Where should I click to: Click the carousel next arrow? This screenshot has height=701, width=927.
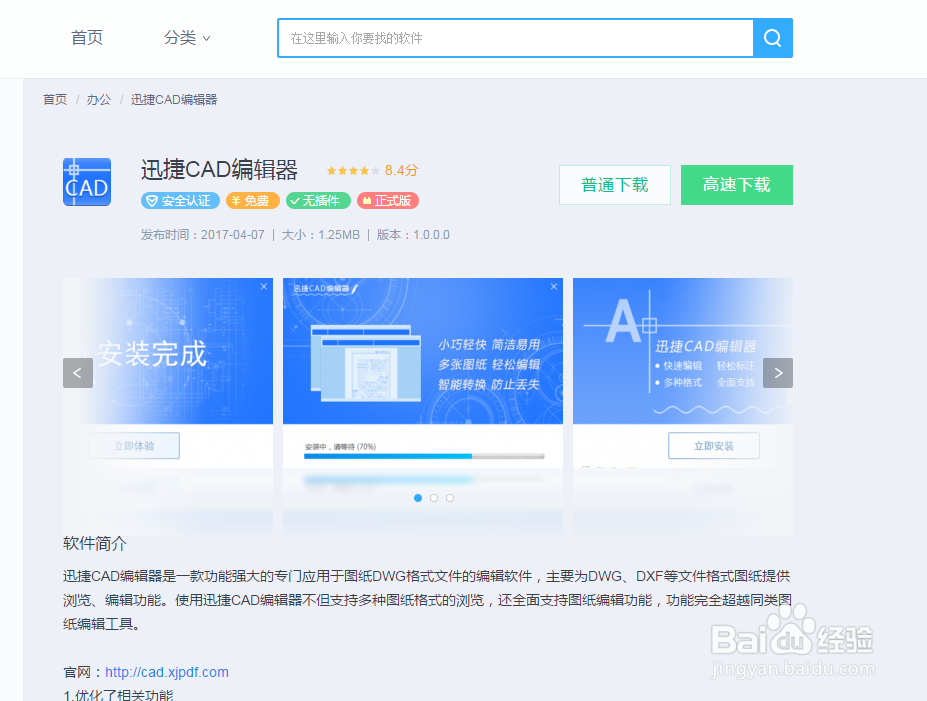pos(778,373)
